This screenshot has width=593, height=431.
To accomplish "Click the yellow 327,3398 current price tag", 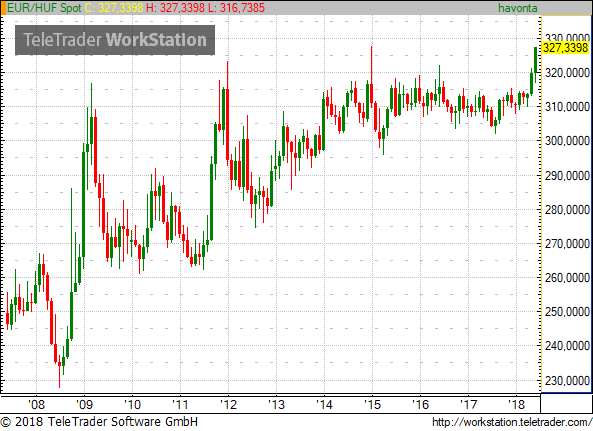I will click(x=565, y=48).
